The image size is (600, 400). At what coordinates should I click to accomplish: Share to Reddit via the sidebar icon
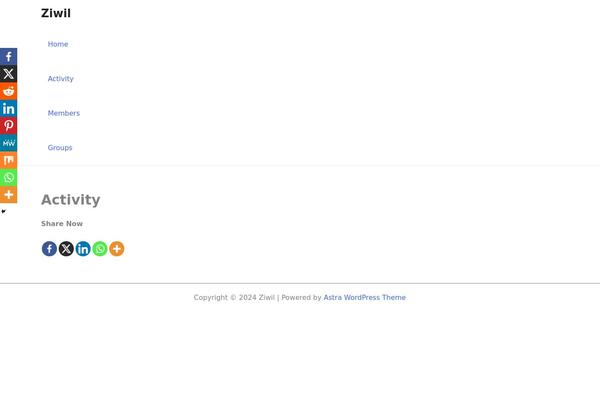click(8, 91)
